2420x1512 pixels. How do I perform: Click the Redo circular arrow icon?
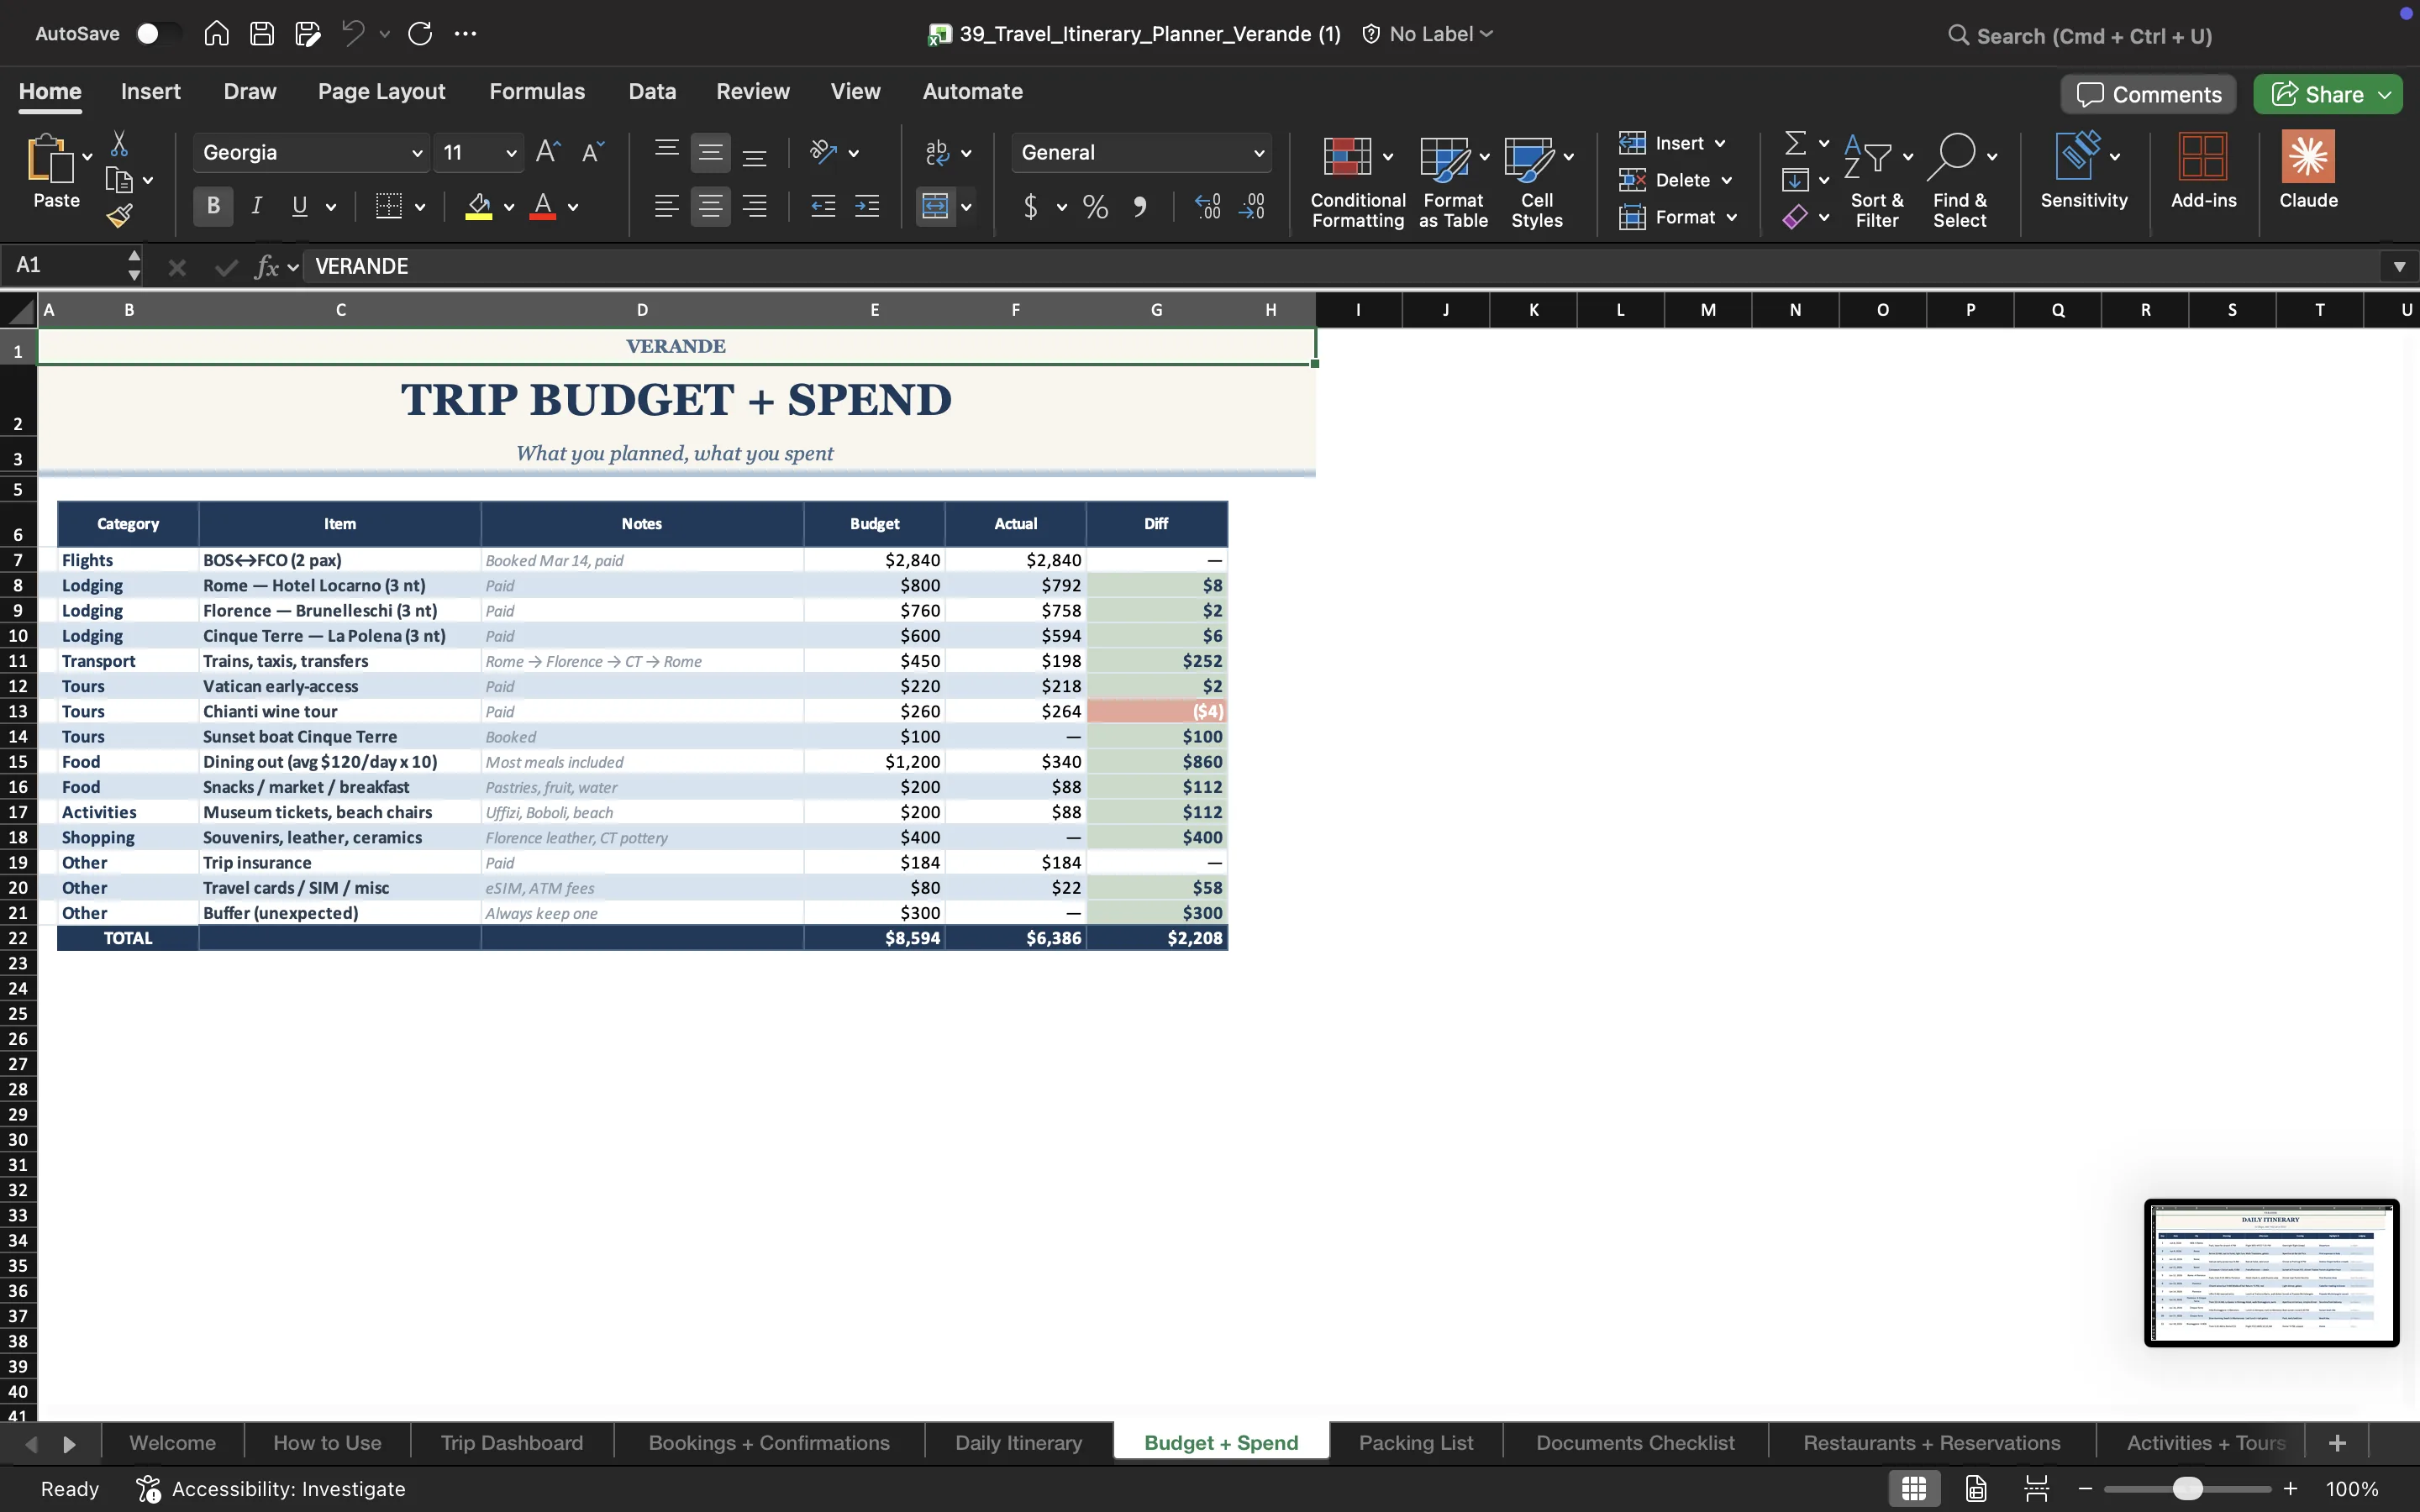(x=420, y=34)
